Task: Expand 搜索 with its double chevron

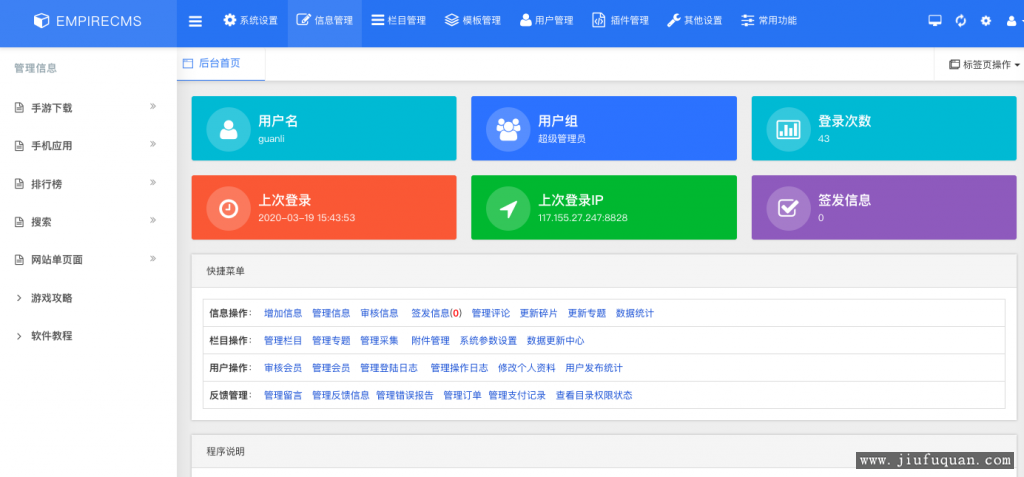Action: pyautogui.click(x=153, y=220)
